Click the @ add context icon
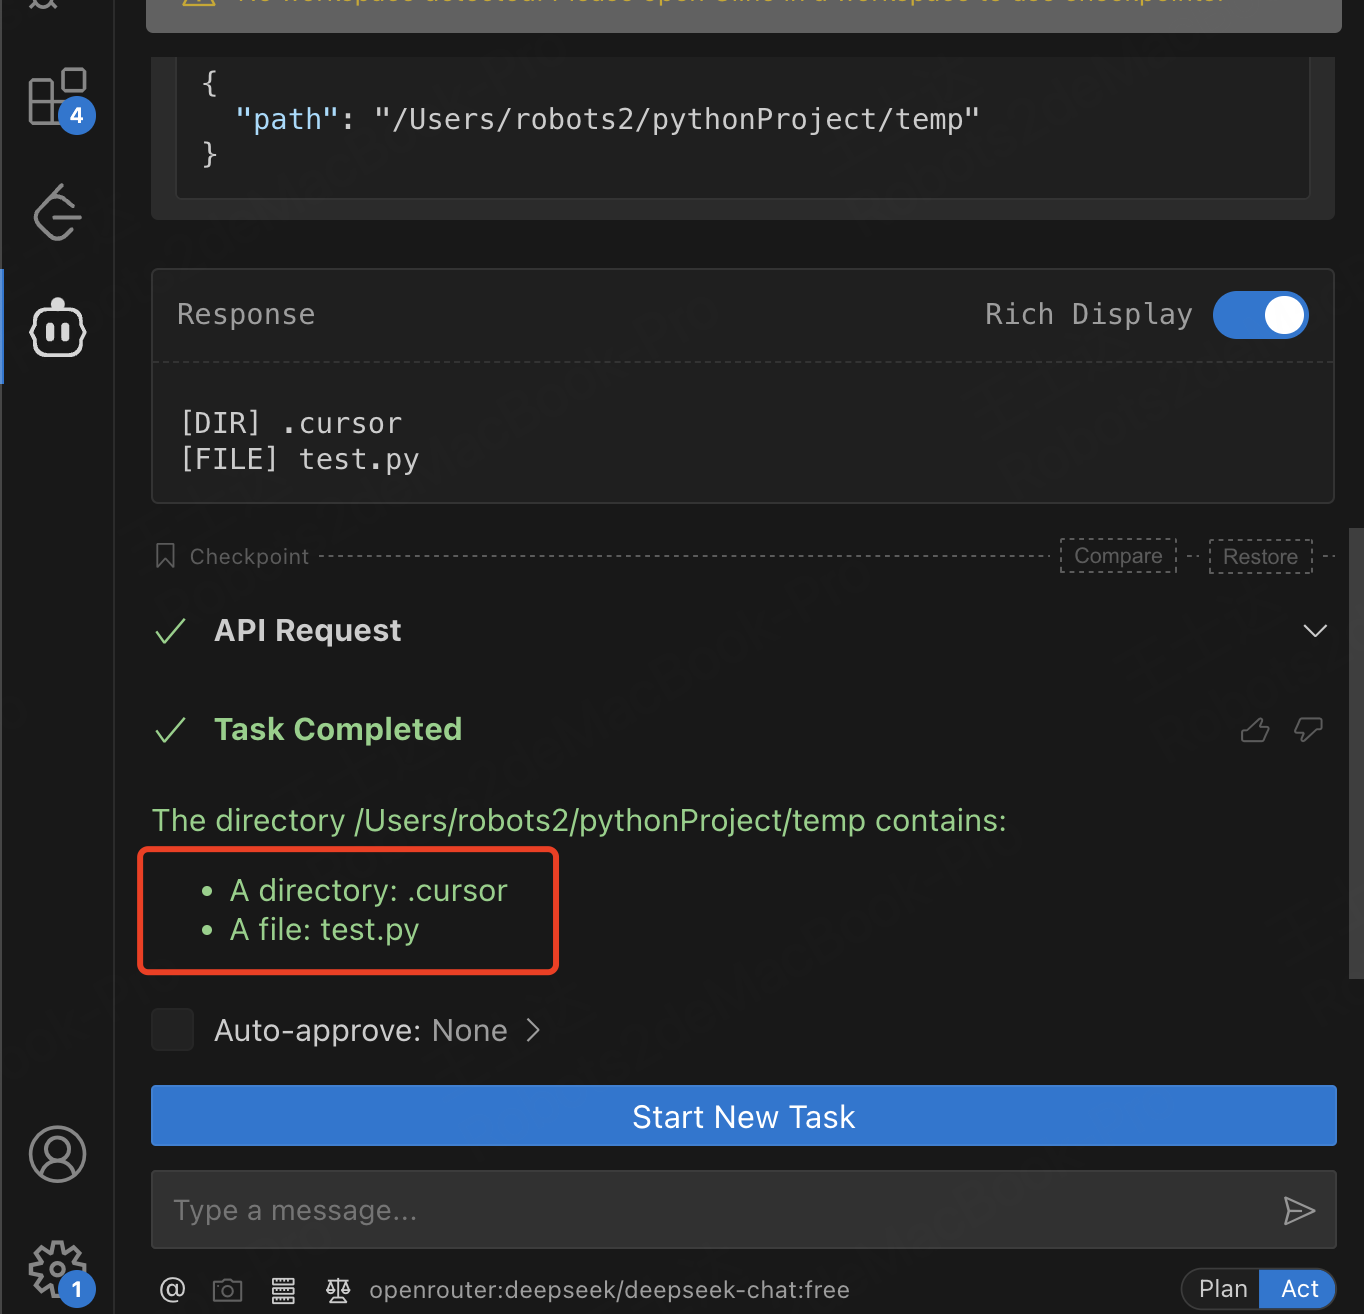 point(172,1290)
